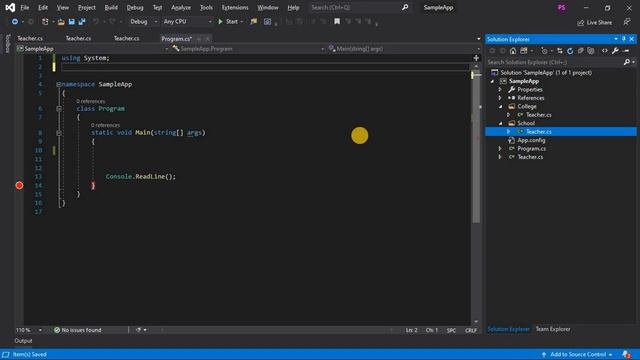640x360 pixels.
Task: Click the New Project toolbar icon
Action: coord(45,22)
